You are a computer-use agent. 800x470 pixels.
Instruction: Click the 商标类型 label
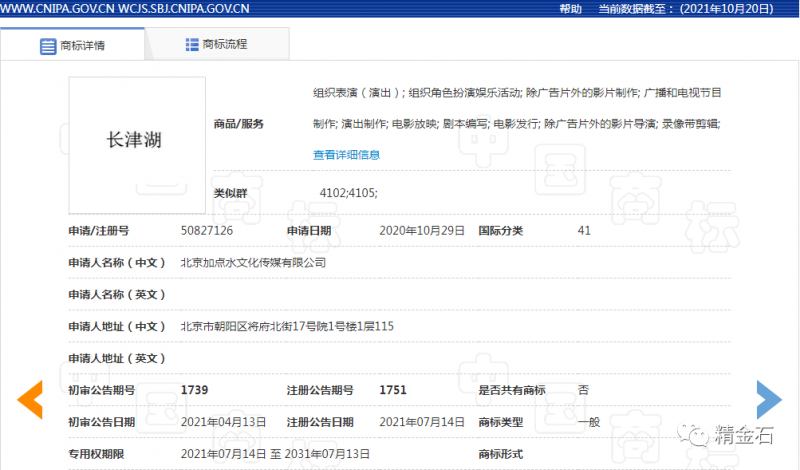pyautogui.click(x=501, y=422)
